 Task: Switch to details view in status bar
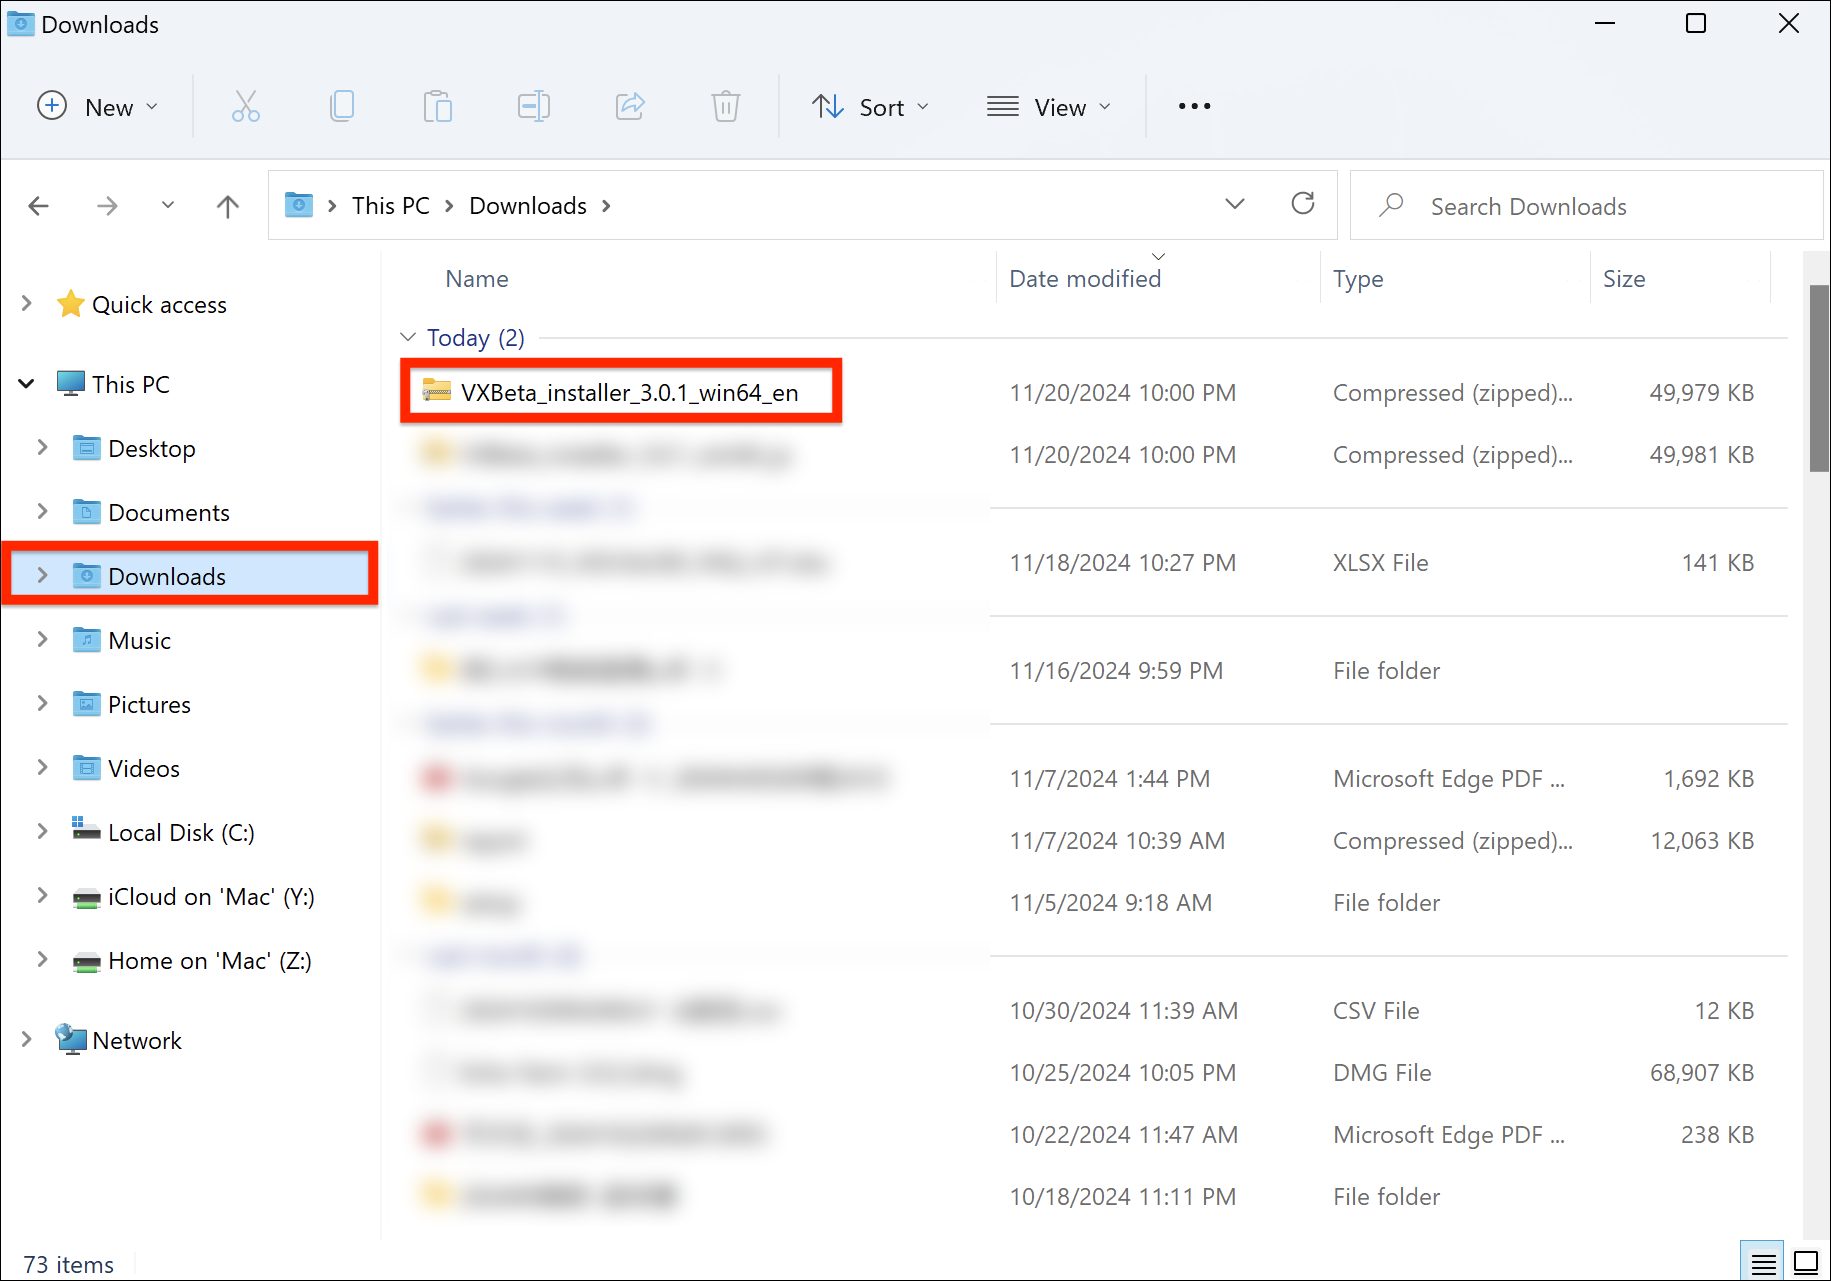point(1763,1263)
